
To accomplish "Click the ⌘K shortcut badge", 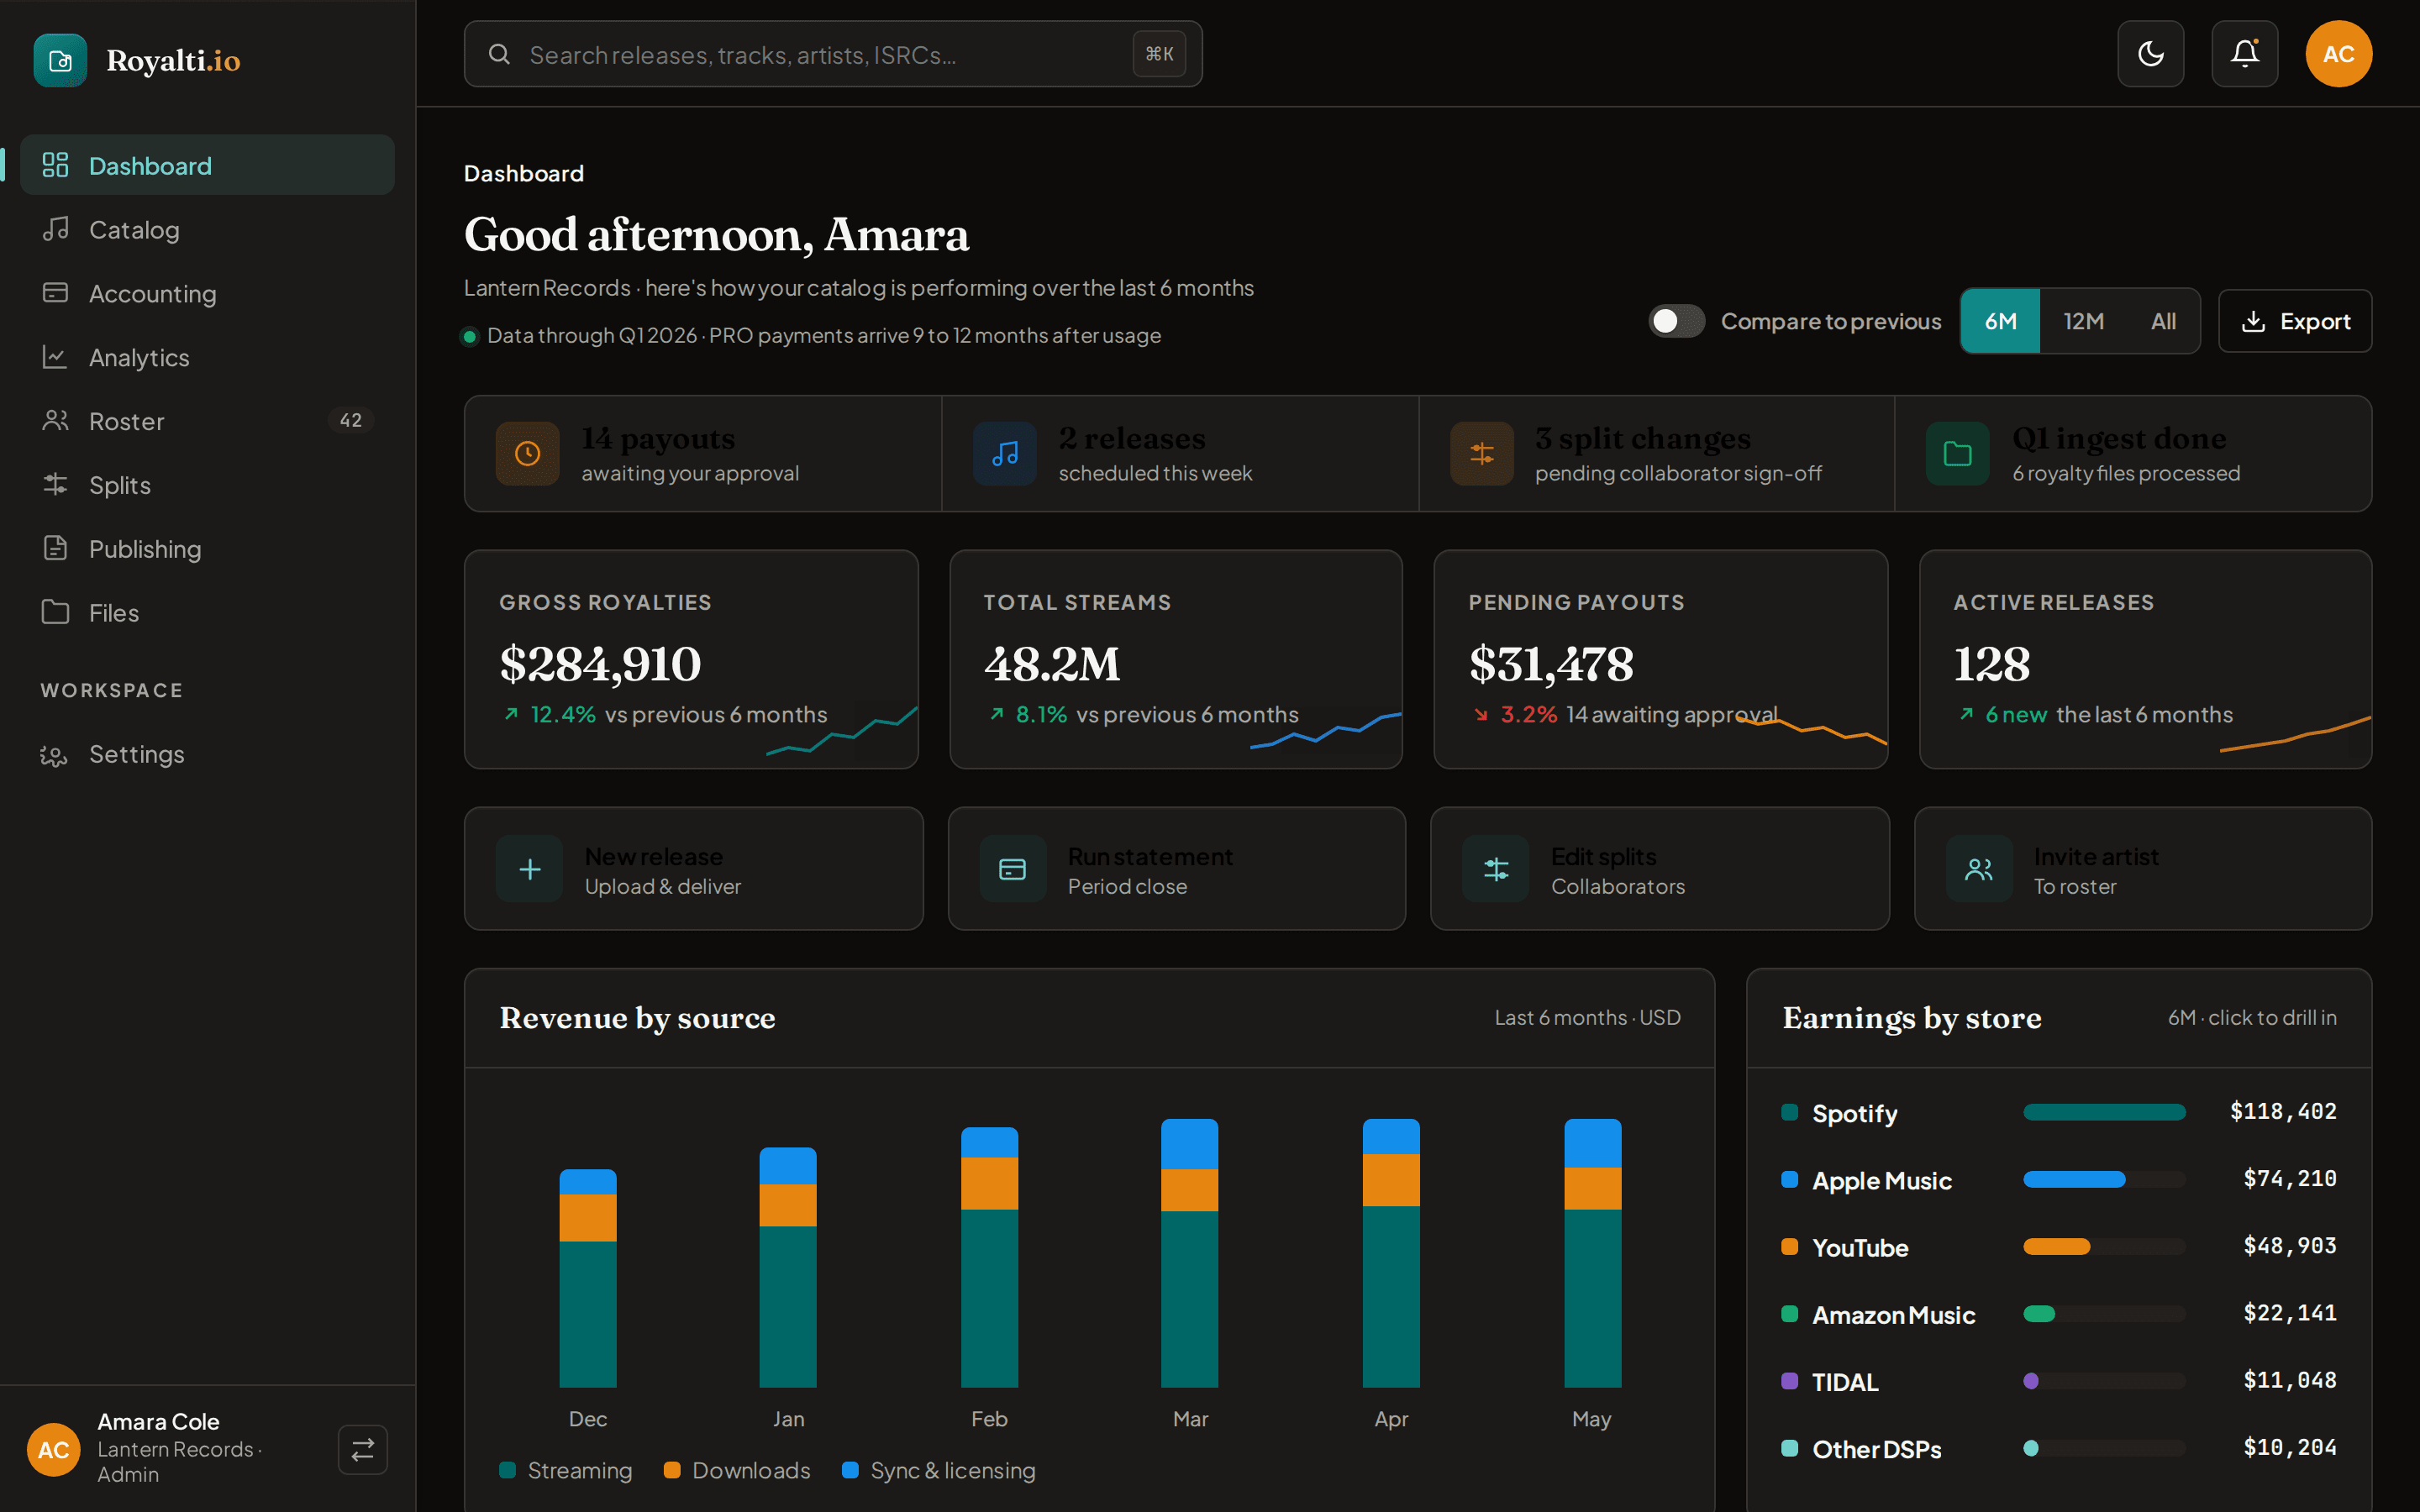I will (1159, 54).
